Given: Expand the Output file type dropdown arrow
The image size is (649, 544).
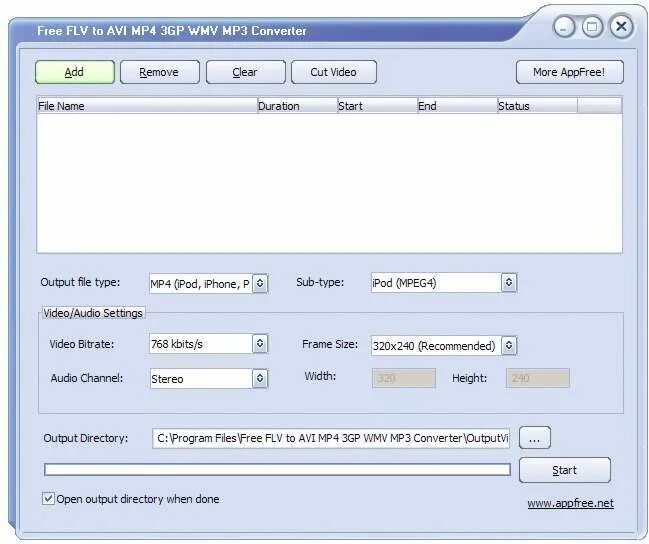Looking at the screenshot, I should (x=260, y=283).
